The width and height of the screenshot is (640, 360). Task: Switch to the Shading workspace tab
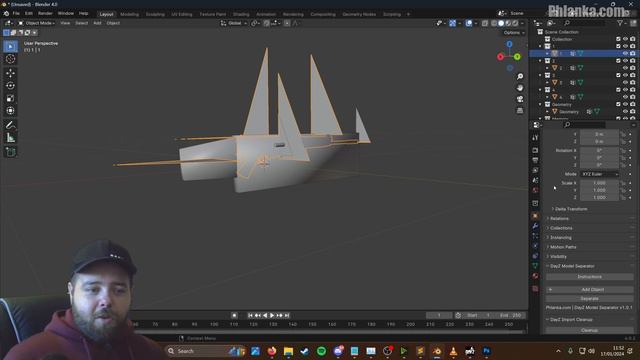point(241,14)
